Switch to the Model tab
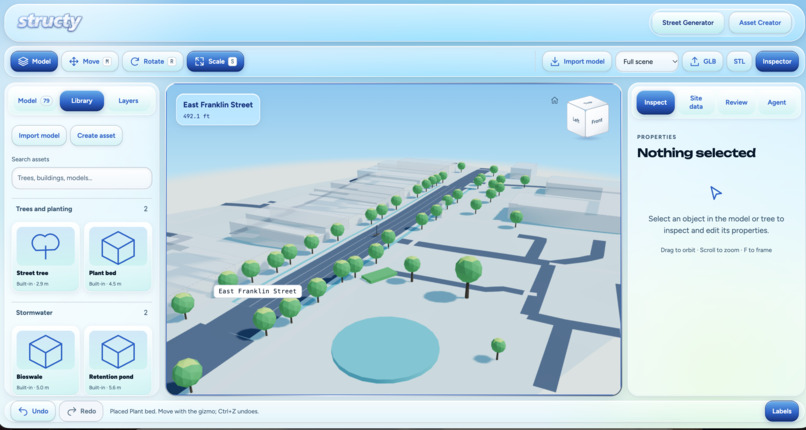Image resolution: width=806 pixels, height=430 pixels. click(x=34, y=101)
